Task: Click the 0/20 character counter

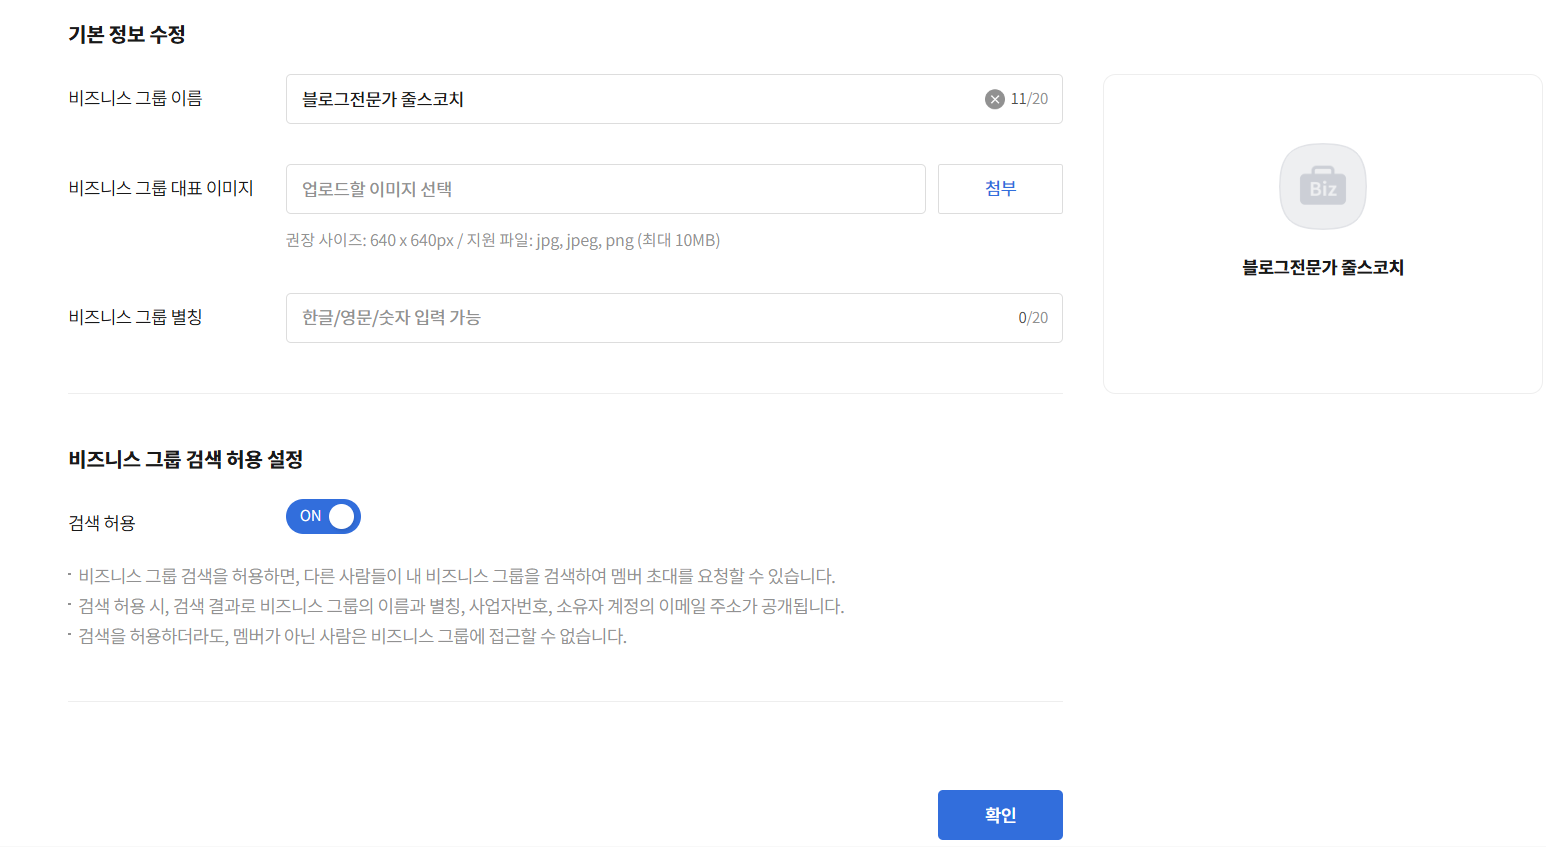Action: click(x=1033, y=318)
